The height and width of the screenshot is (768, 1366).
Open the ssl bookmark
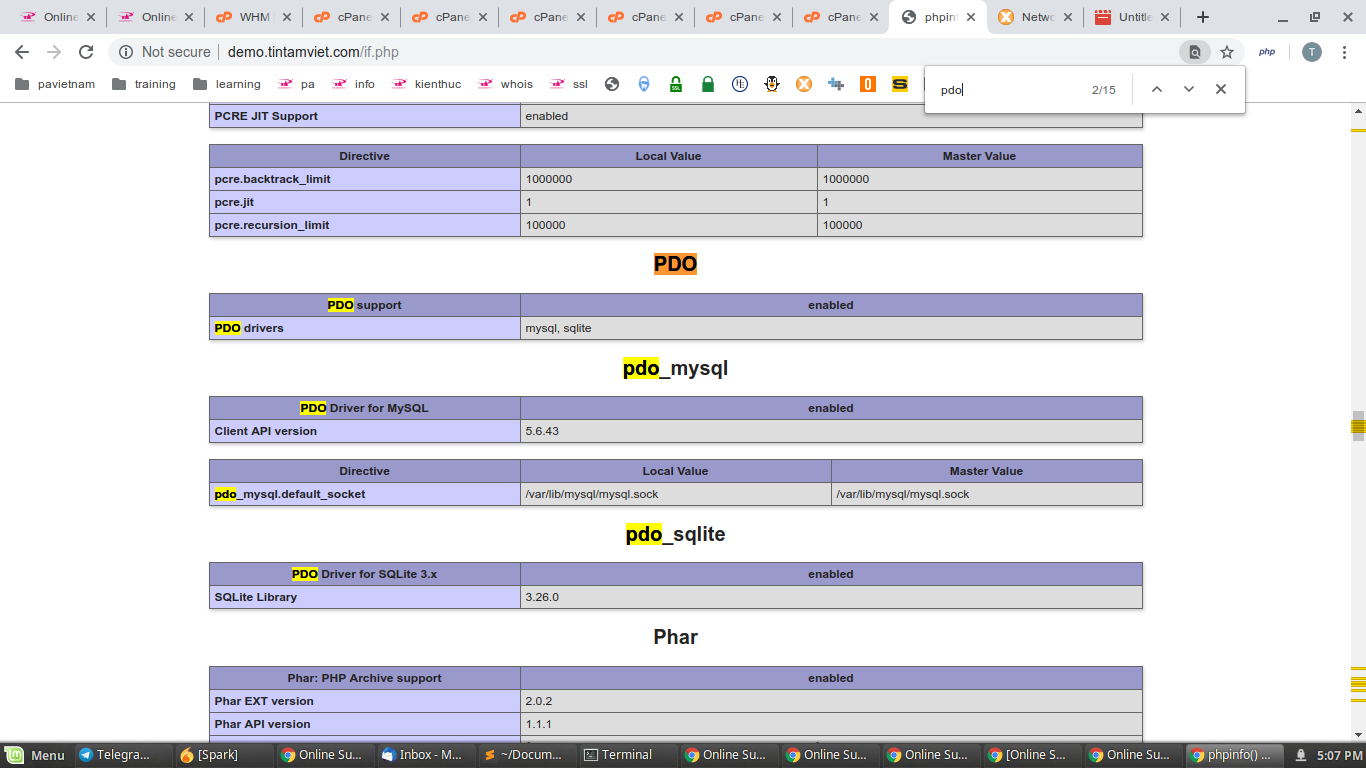click(569, 84)
